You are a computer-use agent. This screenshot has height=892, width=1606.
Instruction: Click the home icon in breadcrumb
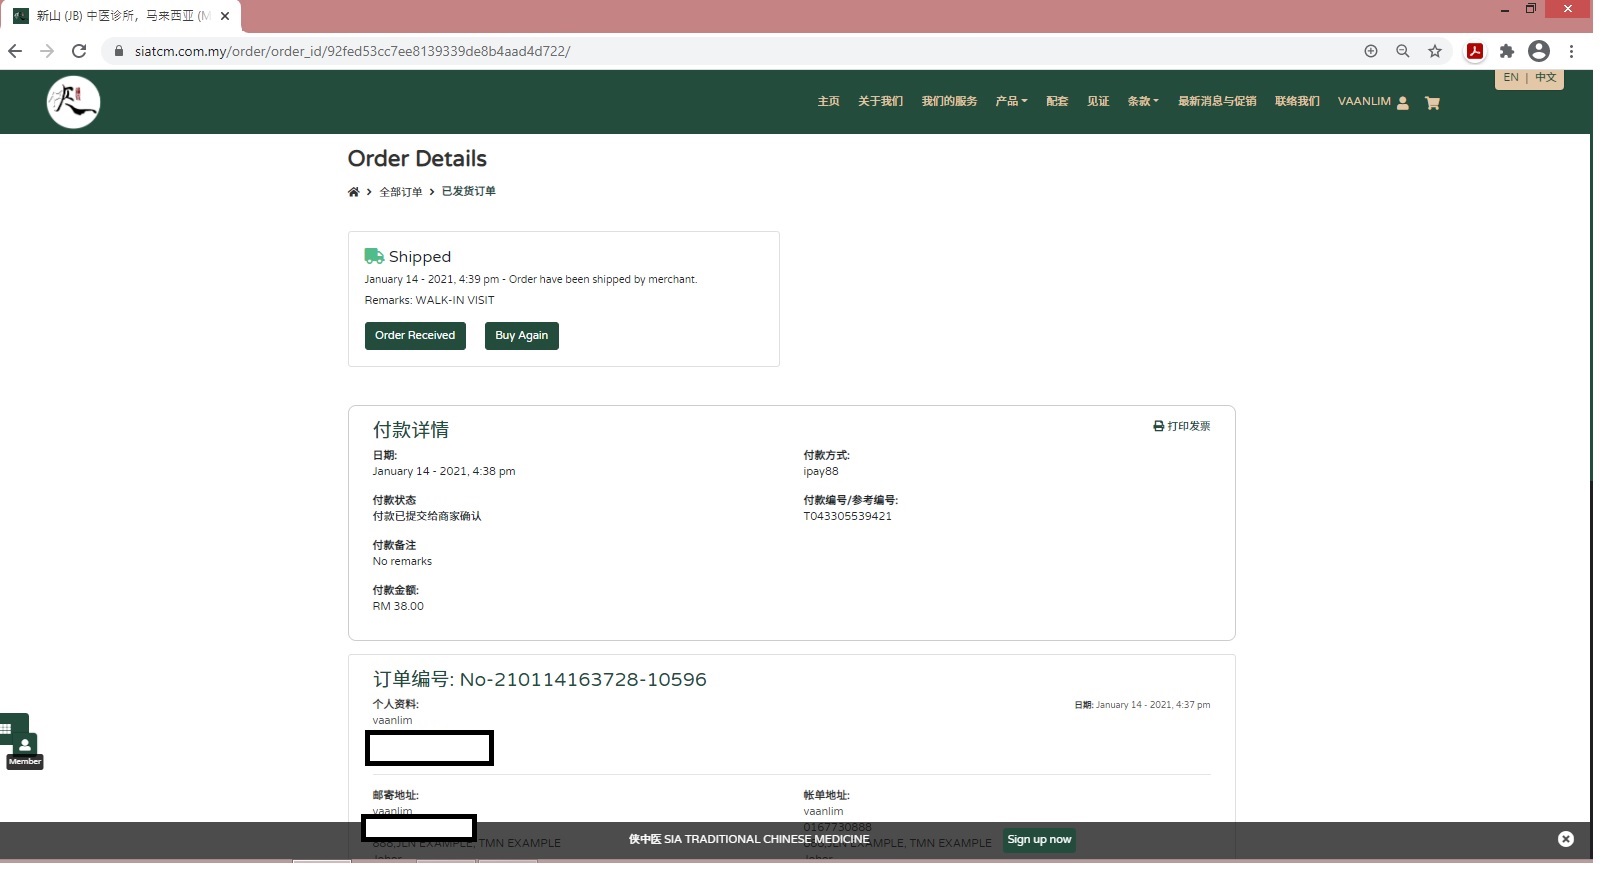click(x=353, y=192)
